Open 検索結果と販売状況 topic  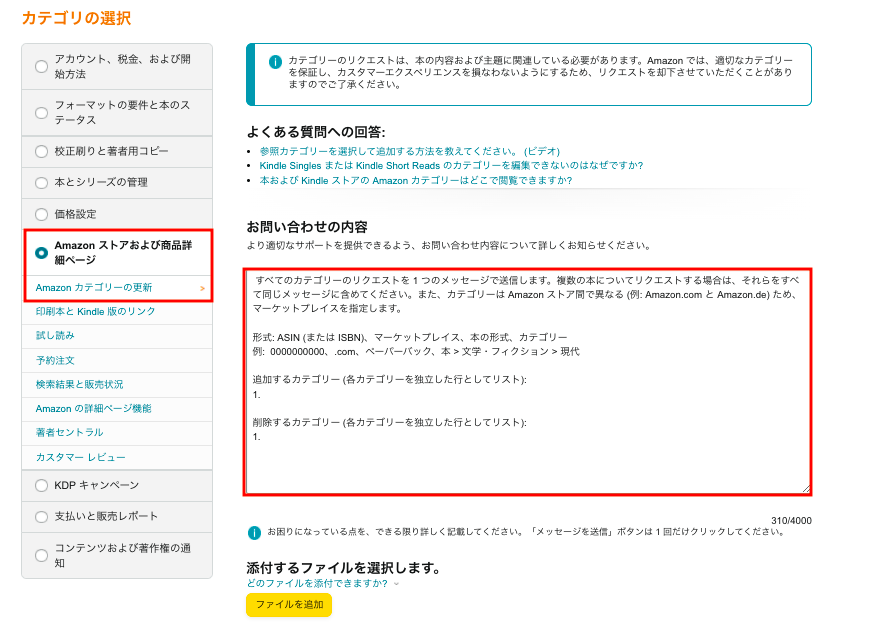pos(80,384)
